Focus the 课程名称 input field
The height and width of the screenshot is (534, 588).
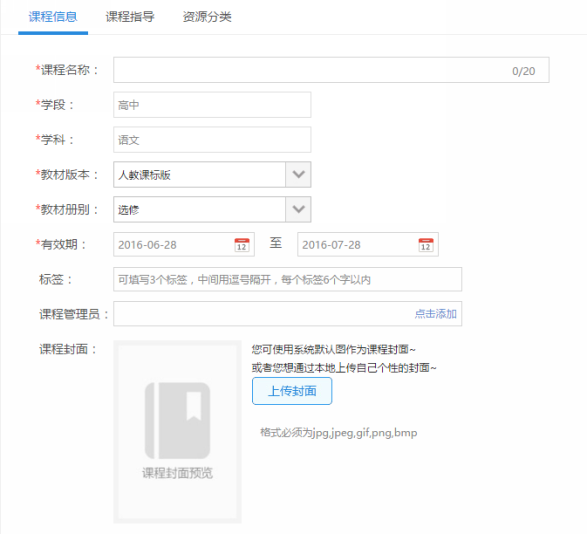(332, 70)
